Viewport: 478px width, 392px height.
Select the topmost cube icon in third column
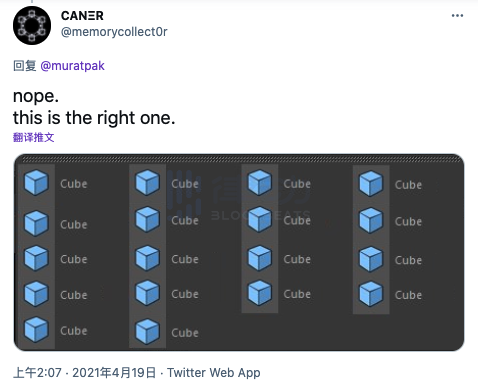pos(260,182)
